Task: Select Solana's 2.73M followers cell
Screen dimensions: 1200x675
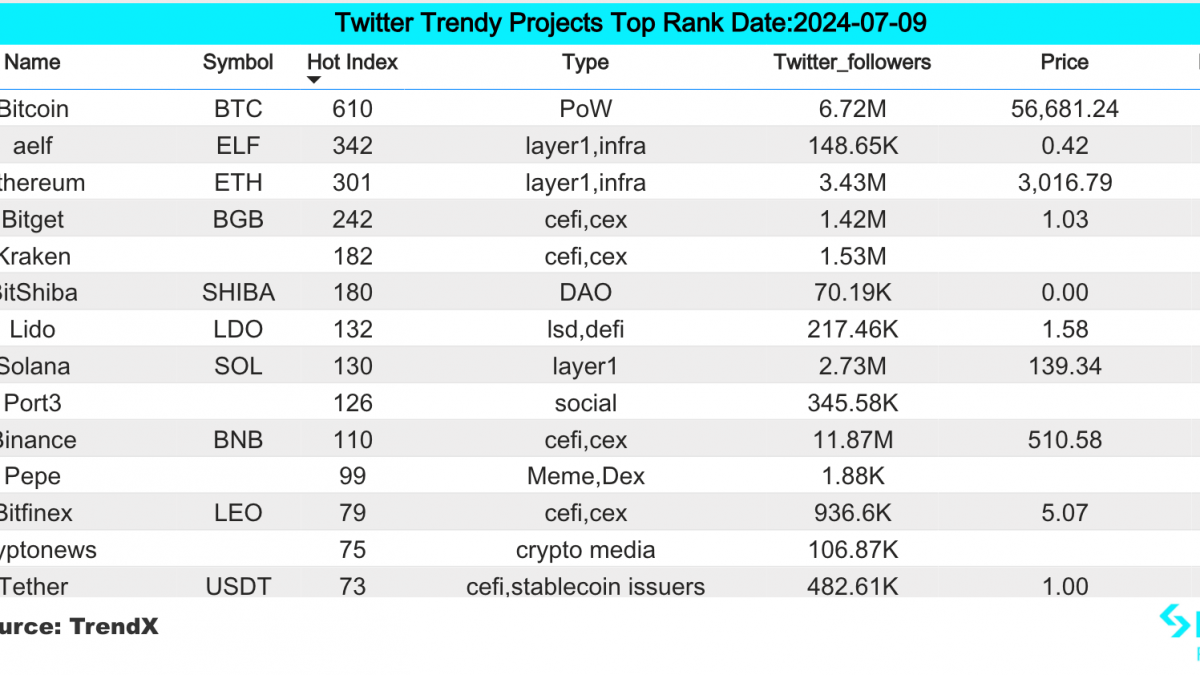Action: click(852, 367)
